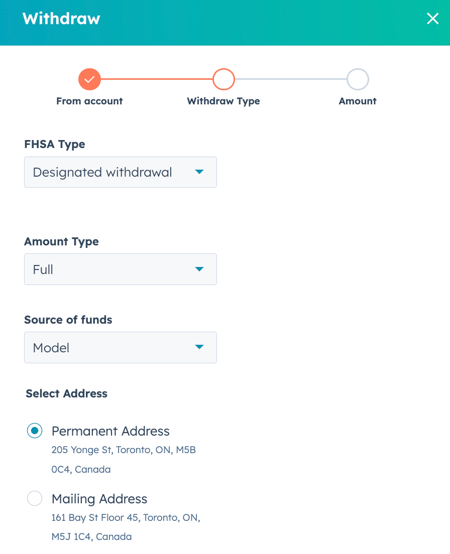Click the Source of funds dropdown arrow
Image resolution: width=450 pixels, height=554 pixels.
199,347
